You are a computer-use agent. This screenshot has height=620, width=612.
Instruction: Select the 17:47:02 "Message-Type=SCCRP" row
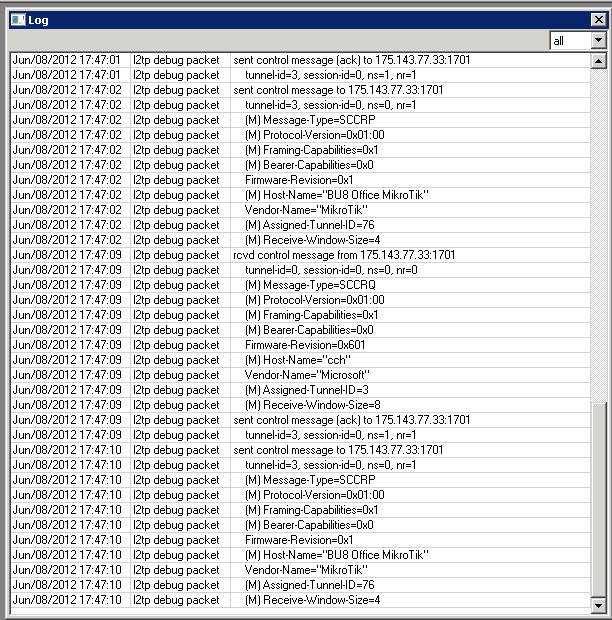pos(300,120)
